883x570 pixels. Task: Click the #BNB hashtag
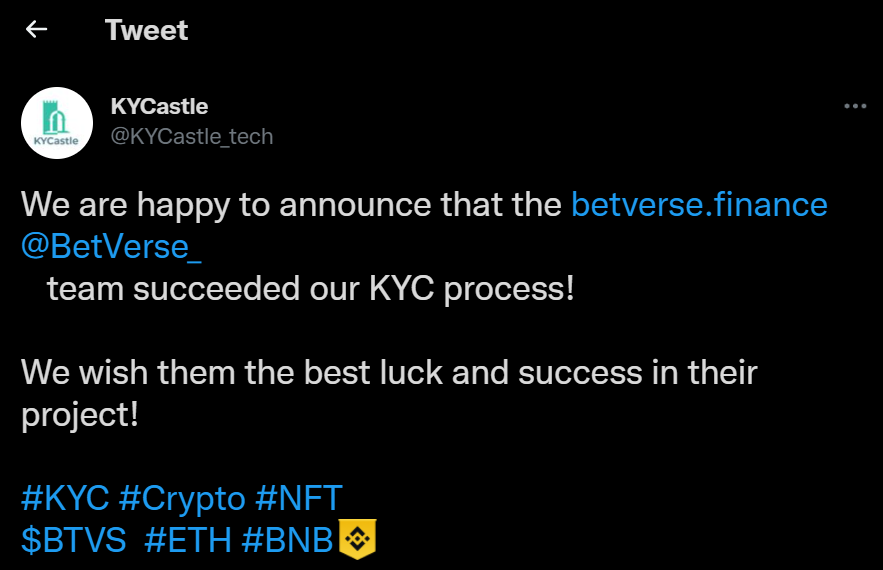pyautogui.click(x=288, y=539)
